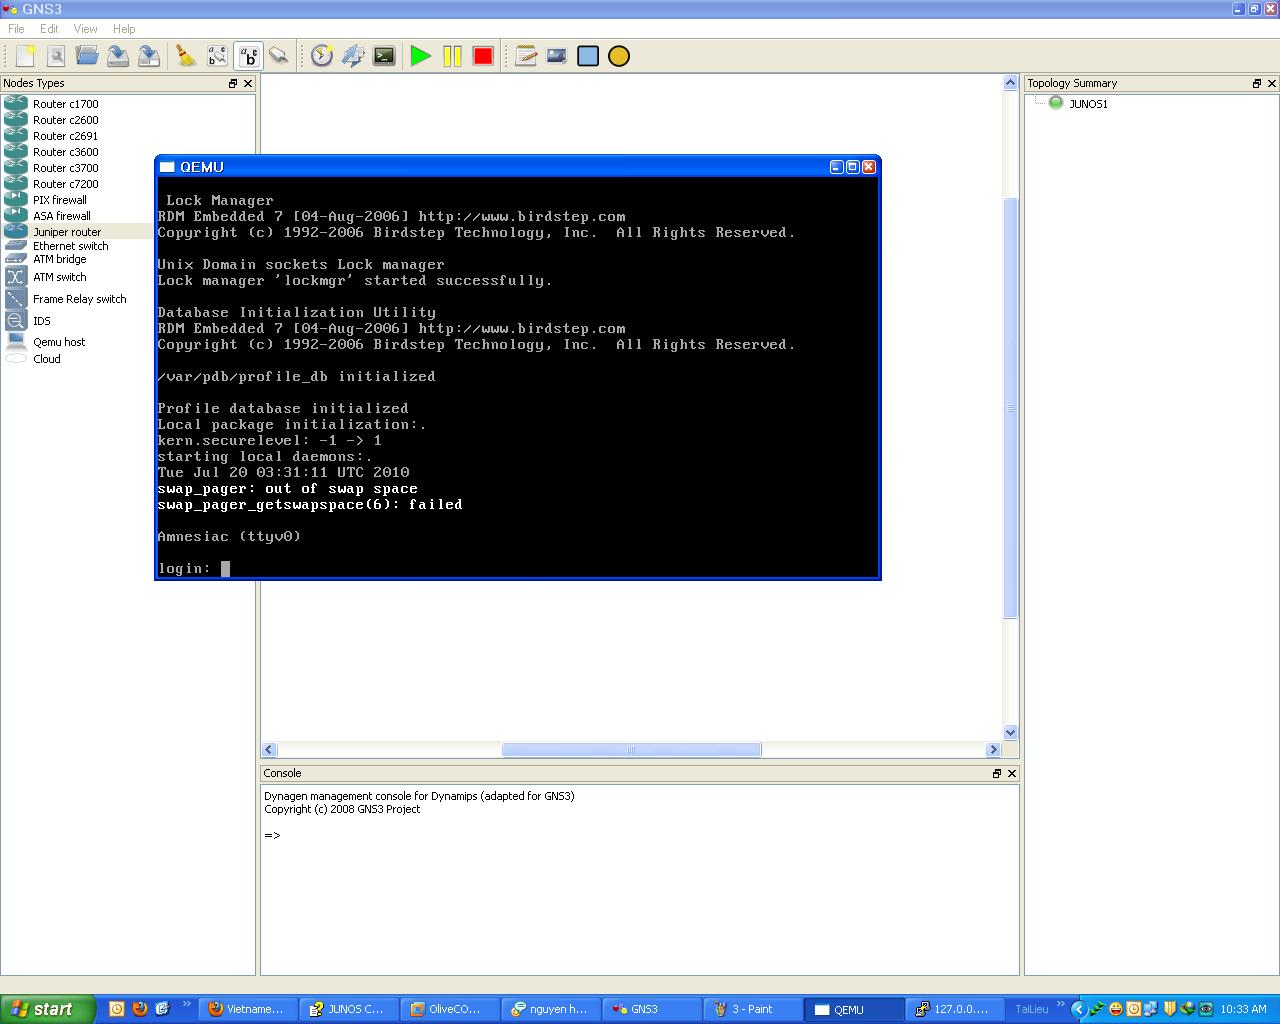
Task: Select Router c1700 node type
Action: point(65,104)
